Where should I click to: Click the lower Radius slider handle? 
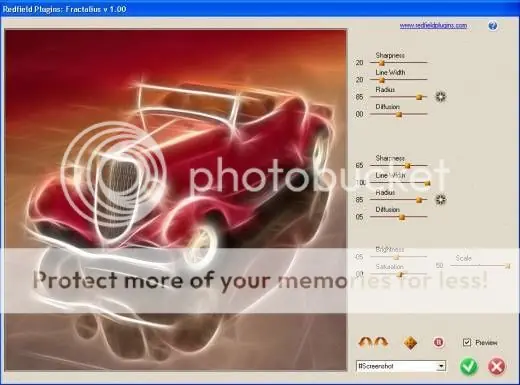pos(419,200)
